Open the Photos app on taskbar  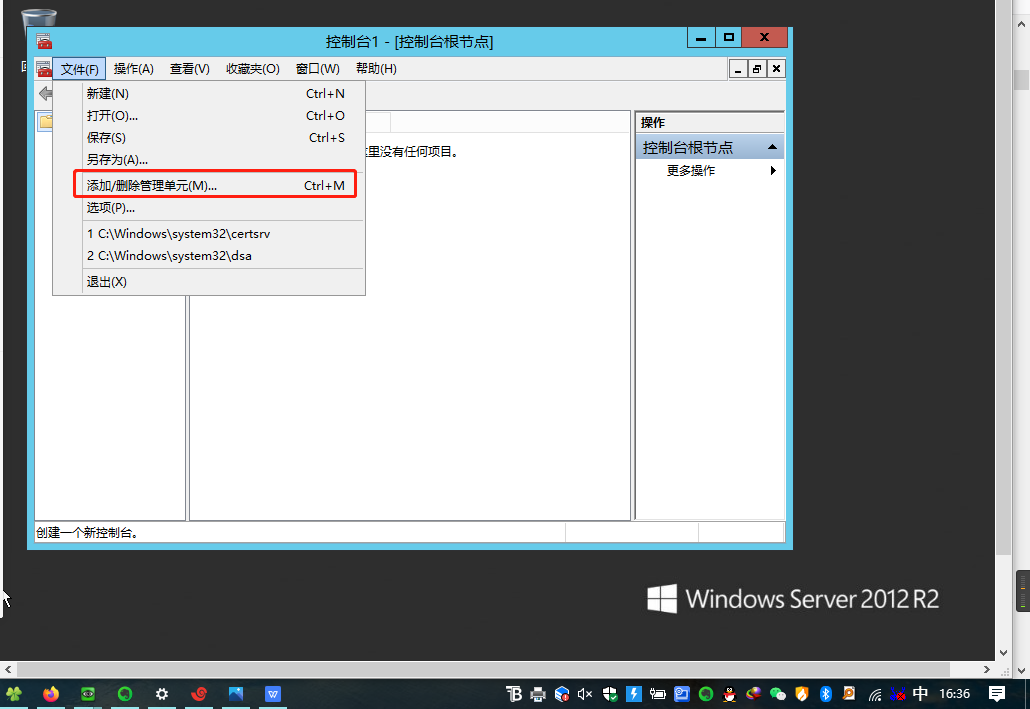pos(236,693)
